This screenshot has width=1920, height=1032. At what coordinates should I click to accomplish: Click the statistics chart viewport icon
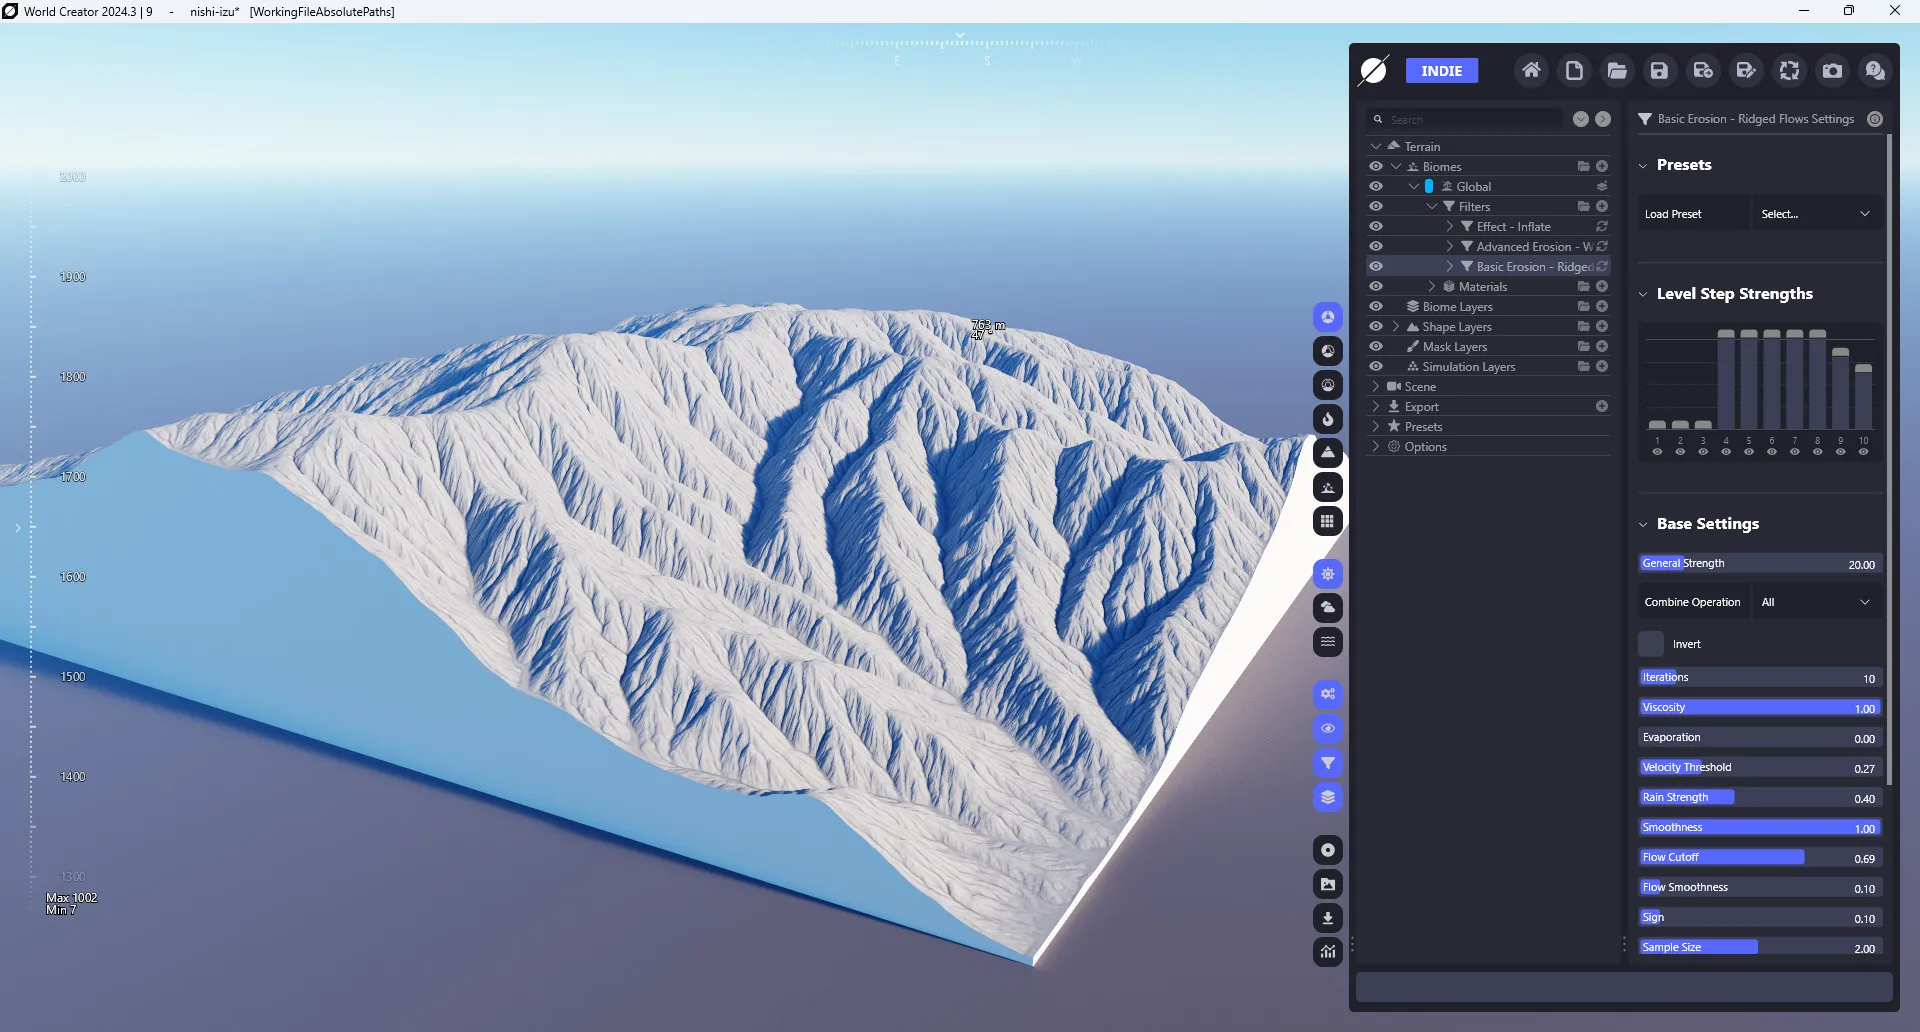(x=1328, y=952)
